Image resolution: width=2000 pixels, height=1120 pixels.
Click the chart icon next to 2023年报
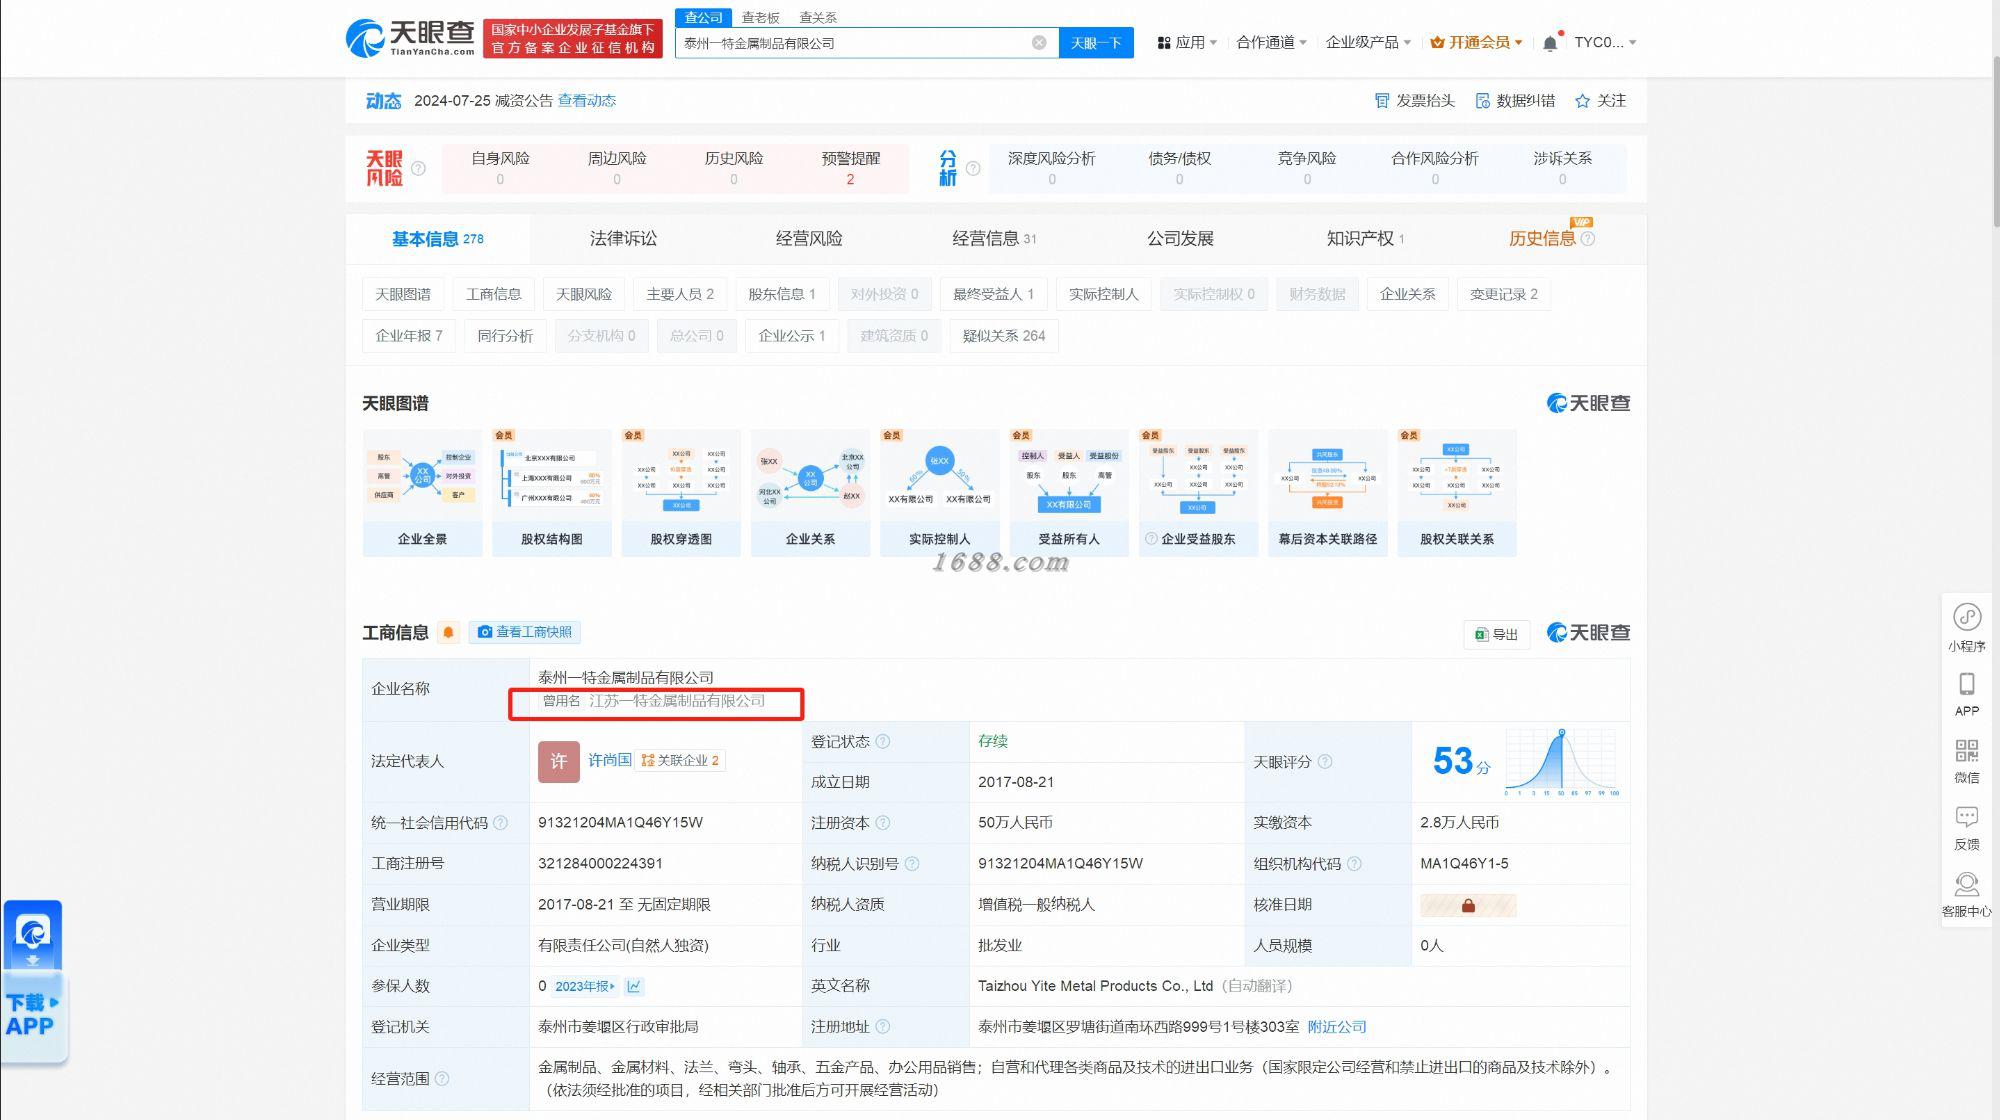point(634,986)
